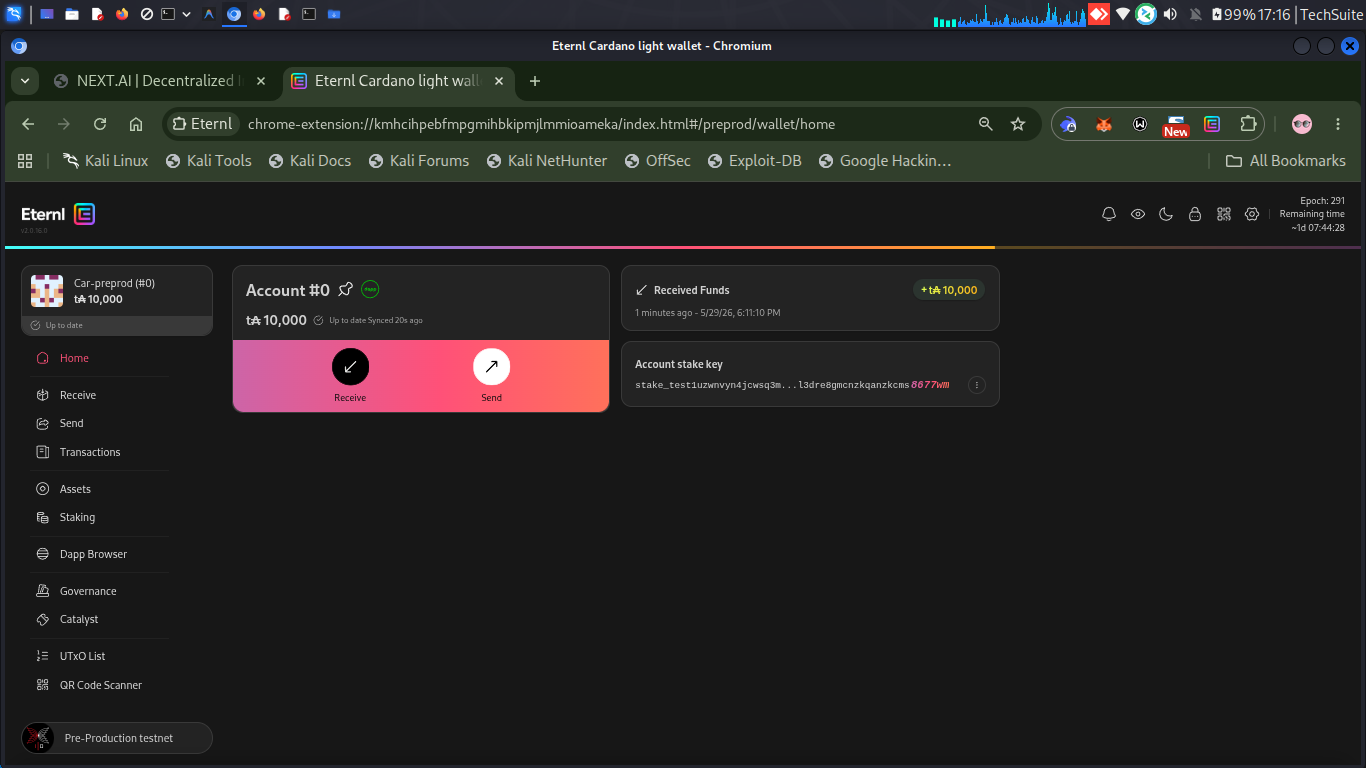The image size is (1366, 768).
Task: Click the green pass badge beside Account #0
Action: (370, 289)
